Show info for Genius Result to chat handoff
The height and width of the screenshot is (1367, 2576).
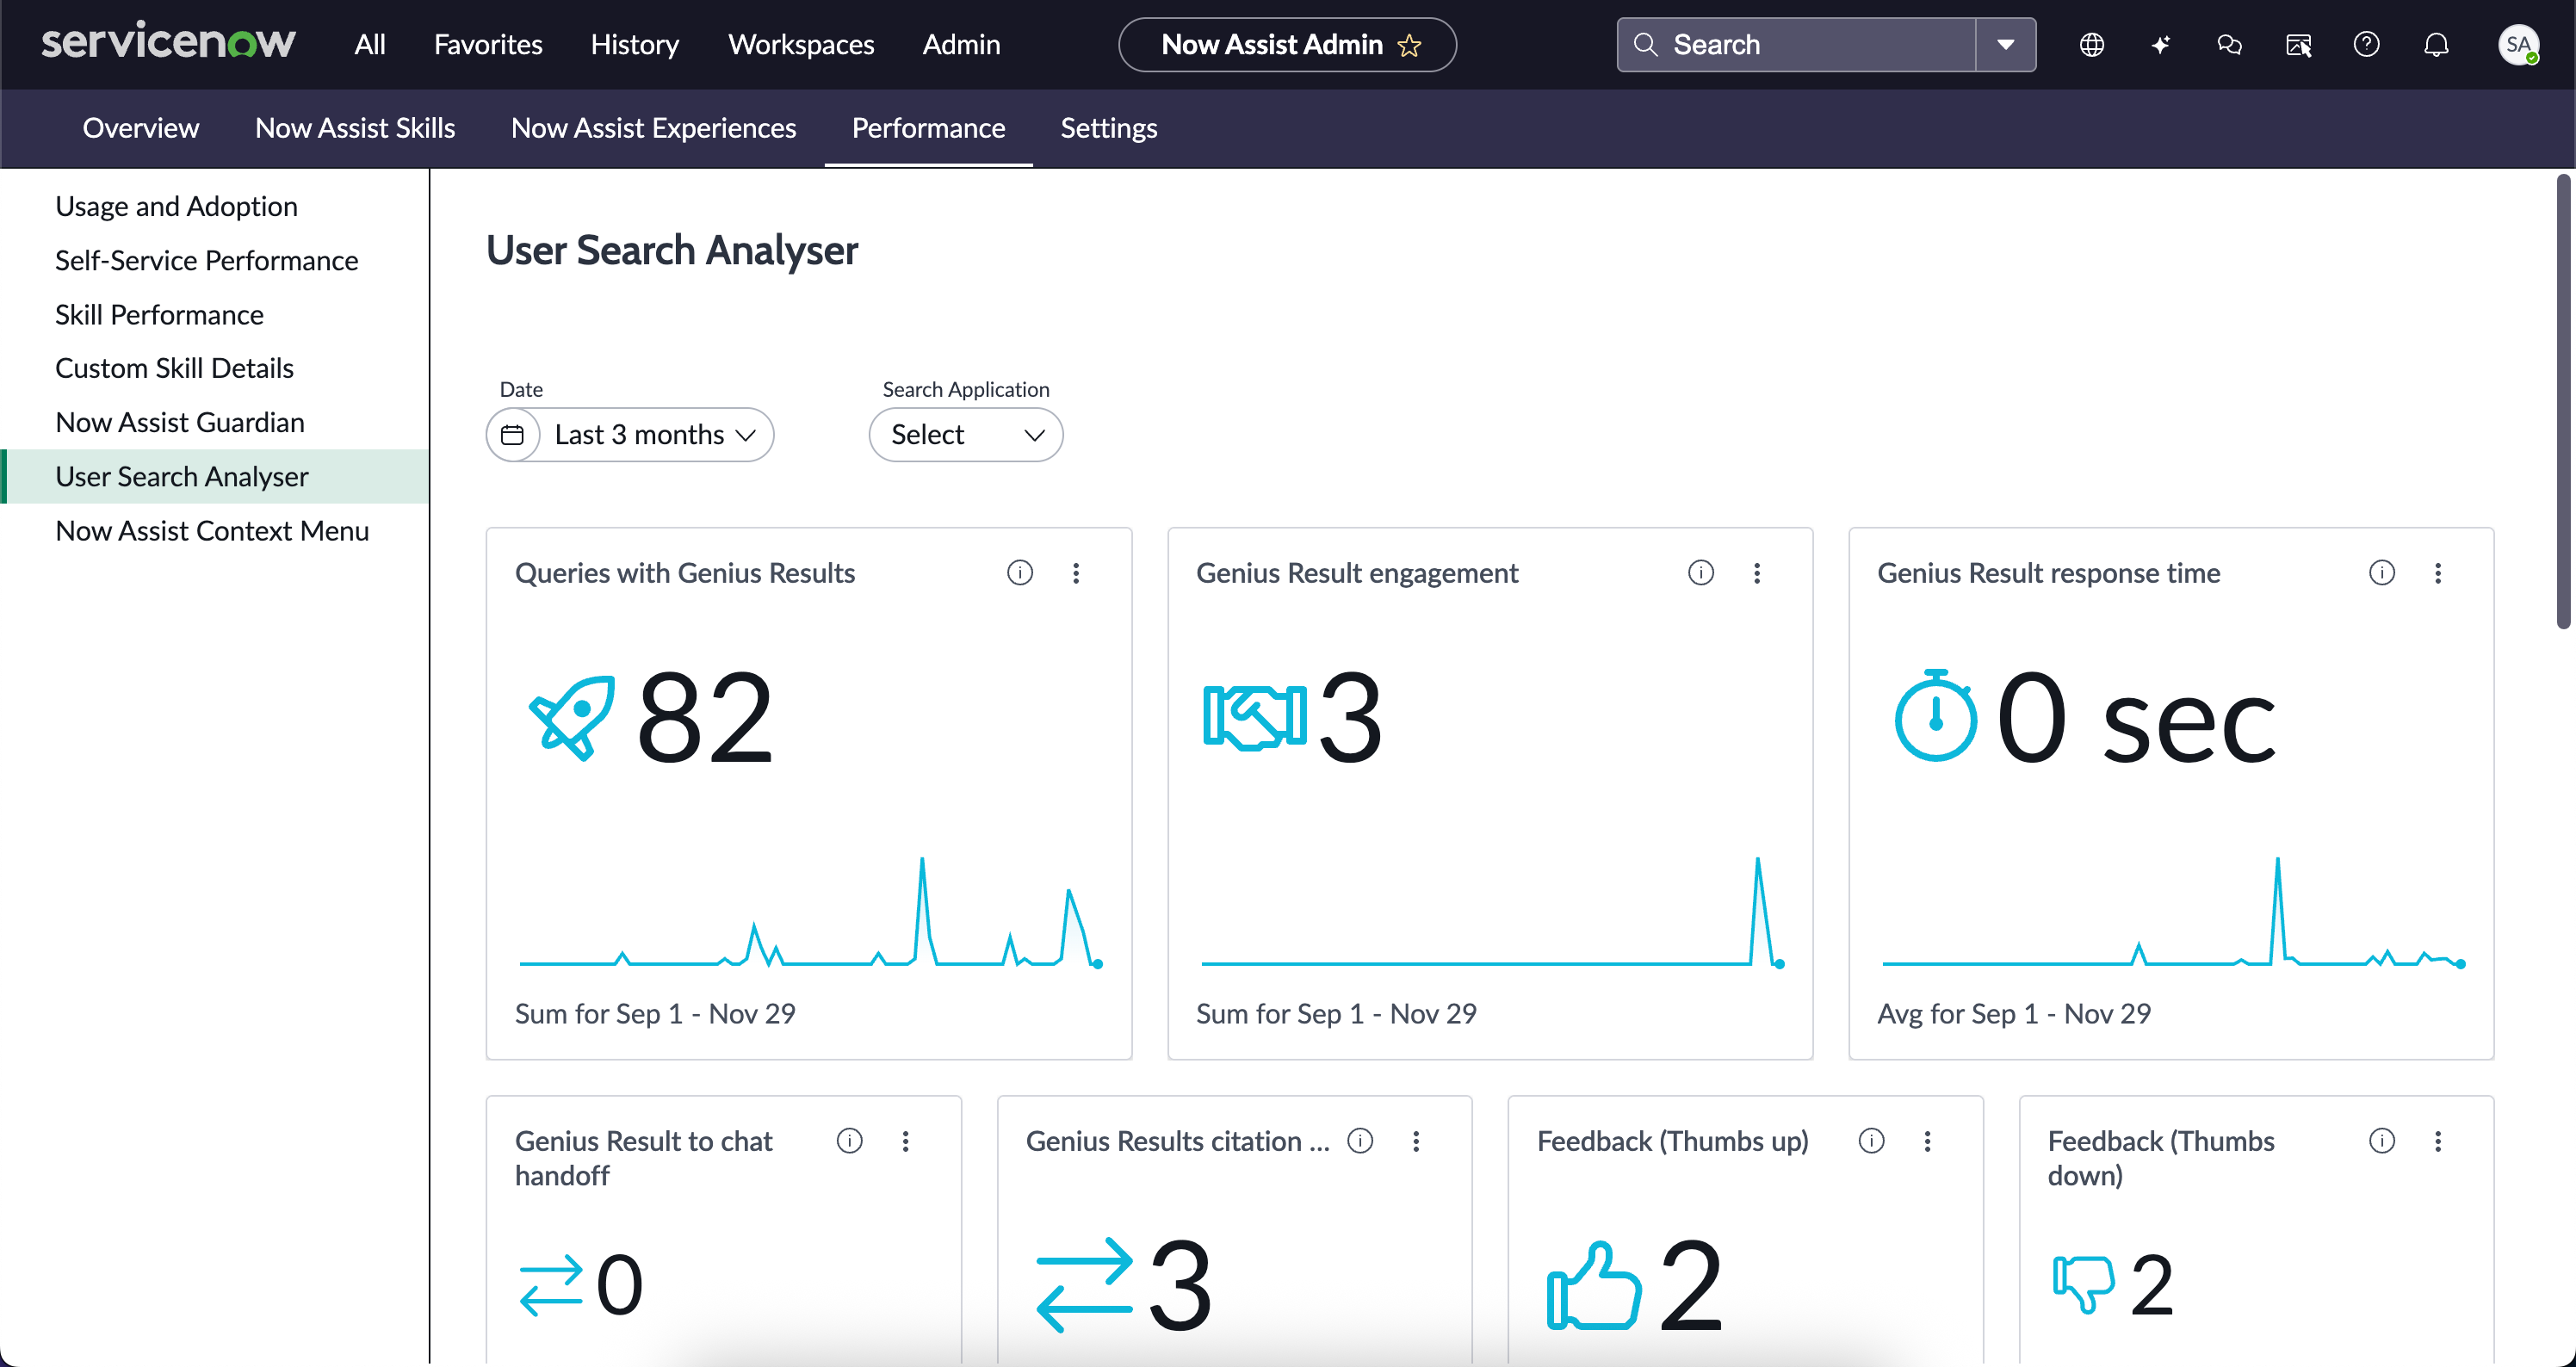pyautogui.click(x=849, y=1141)
